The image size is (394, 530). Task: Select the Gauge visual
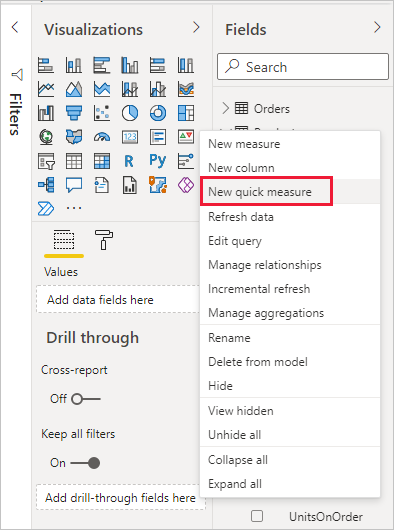click(102, 137)
